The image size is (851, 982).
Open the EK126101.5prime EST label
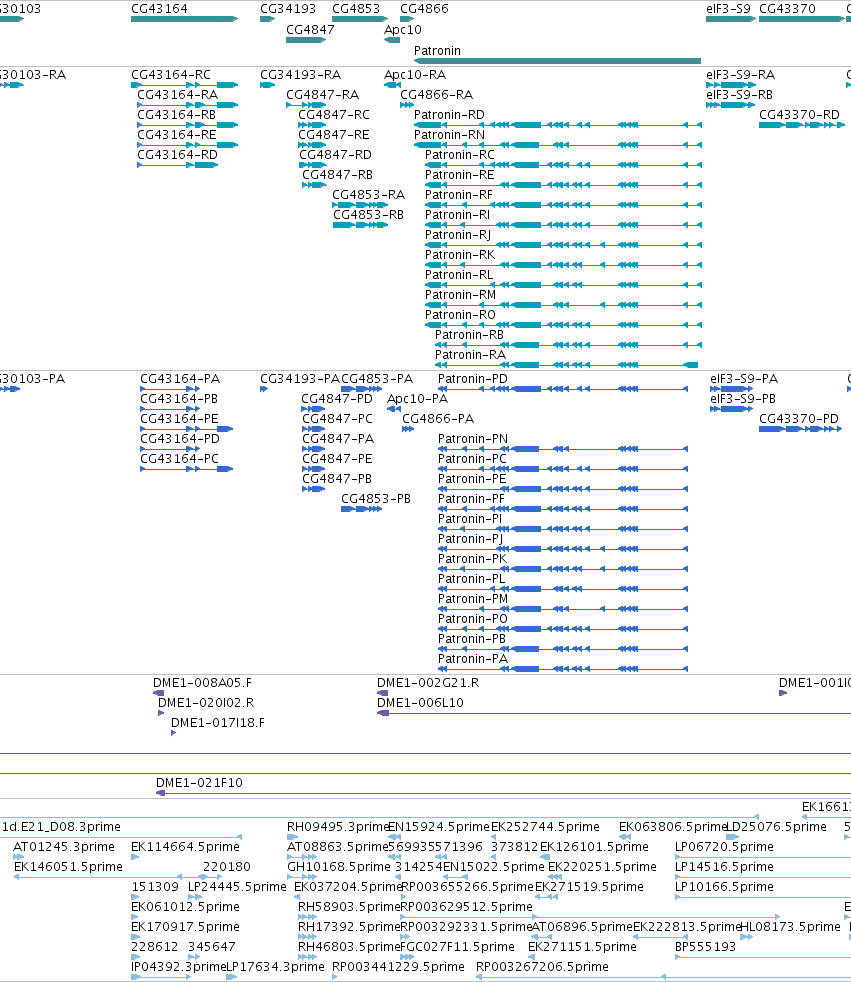(594, 847)
